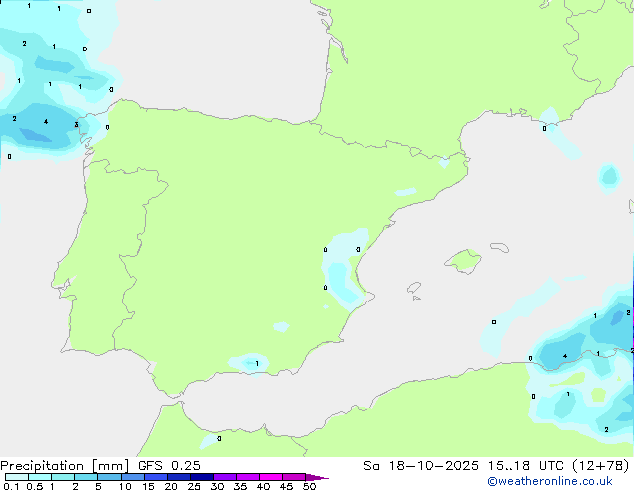Click the "15..18 UTC" time range
The height and width of the screenshot is (490, 634).
[526, 466]
